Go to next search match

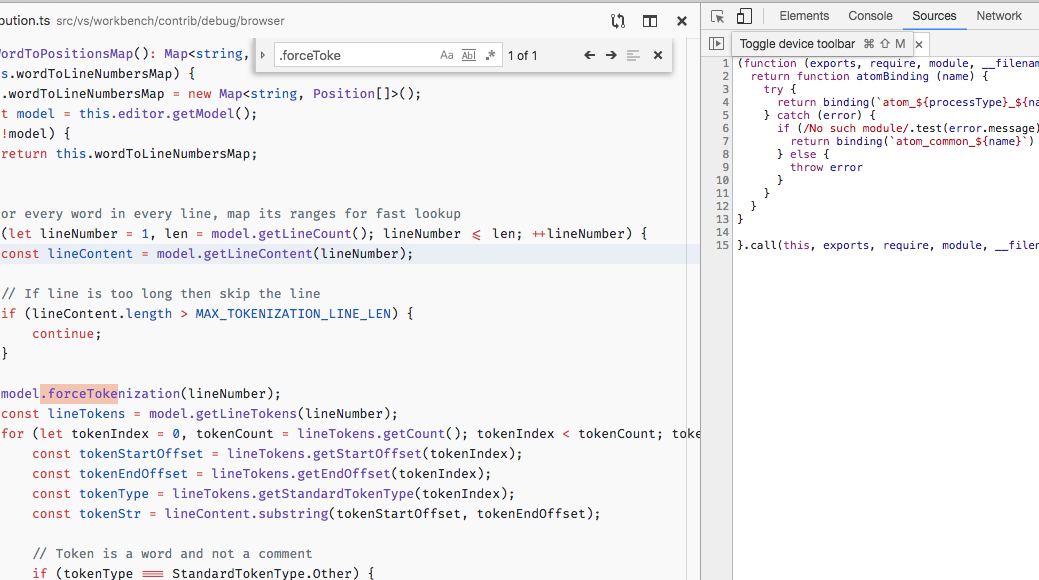[x=612, y=55]
